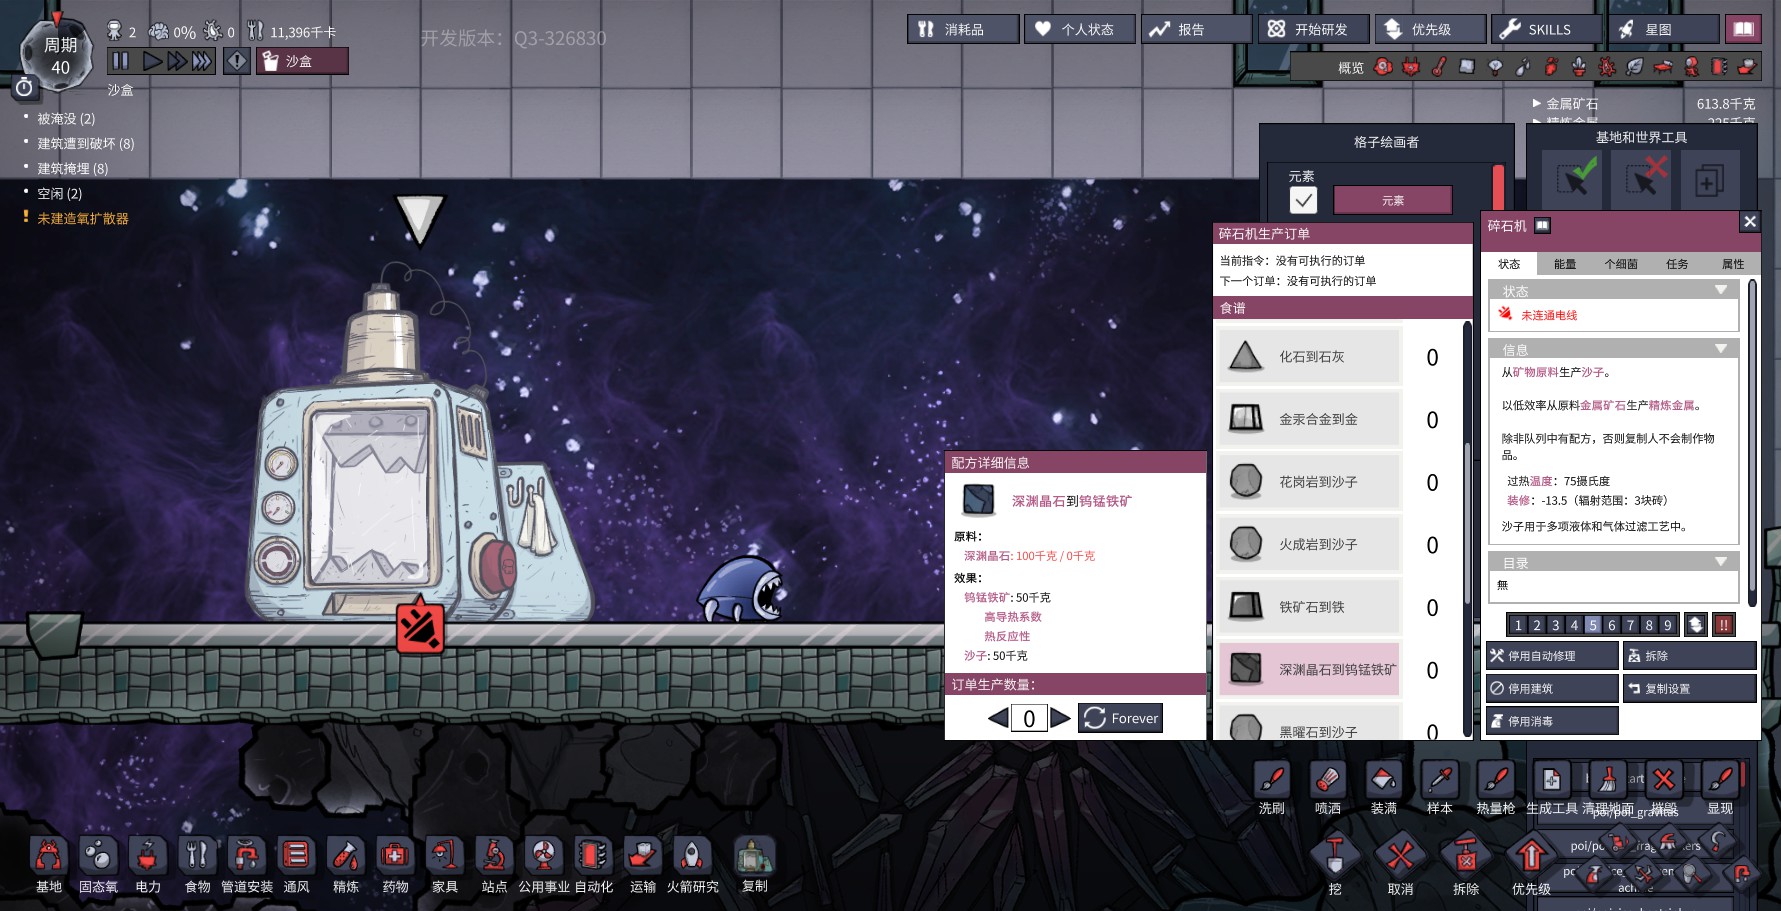Screen dimensions: 1781x911
Task: Click the purple 元素 button in 格子绘画者
Action: [x=1393, y=200]
